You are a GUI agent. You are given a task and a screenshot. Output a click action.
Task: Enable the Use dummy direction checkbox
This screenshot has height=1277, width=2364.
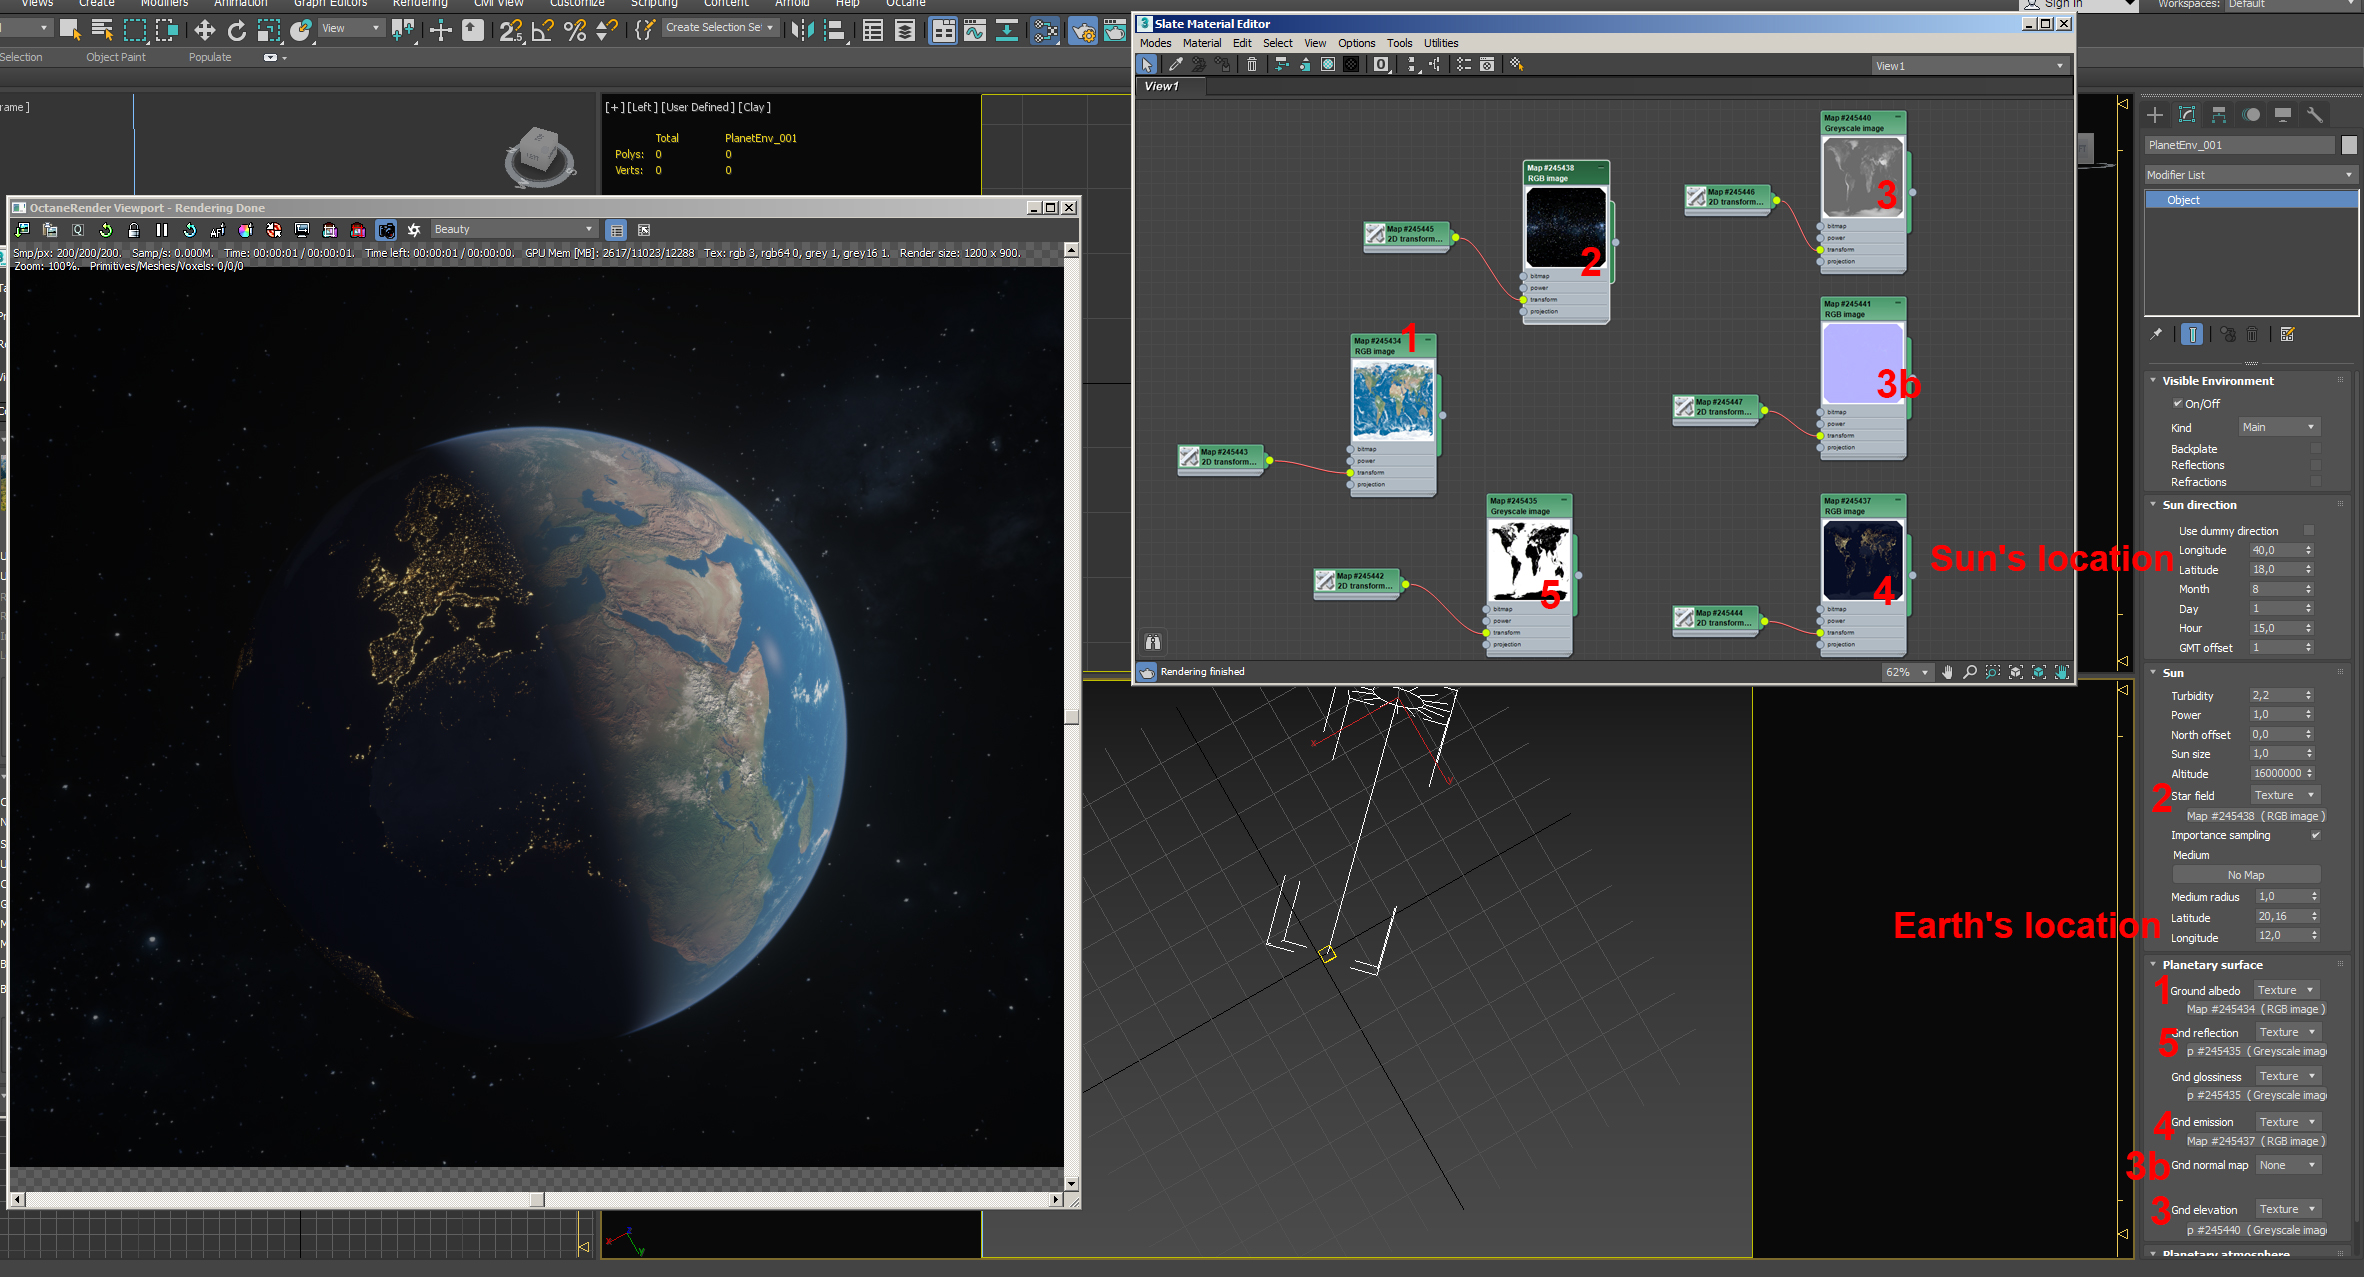pyautogui.click(x=2308, y=530)
